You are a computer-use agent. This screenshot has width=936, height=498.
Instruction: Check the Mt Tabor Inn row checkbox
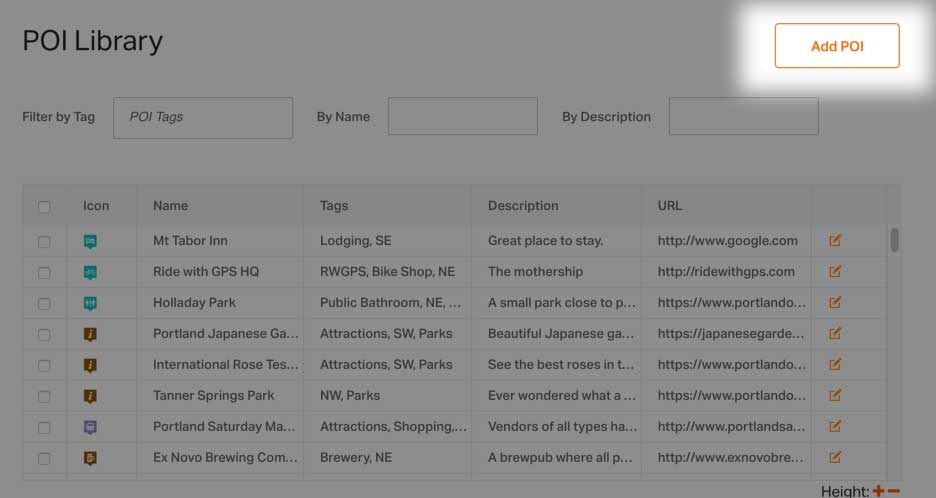click(x=44, y=242)
